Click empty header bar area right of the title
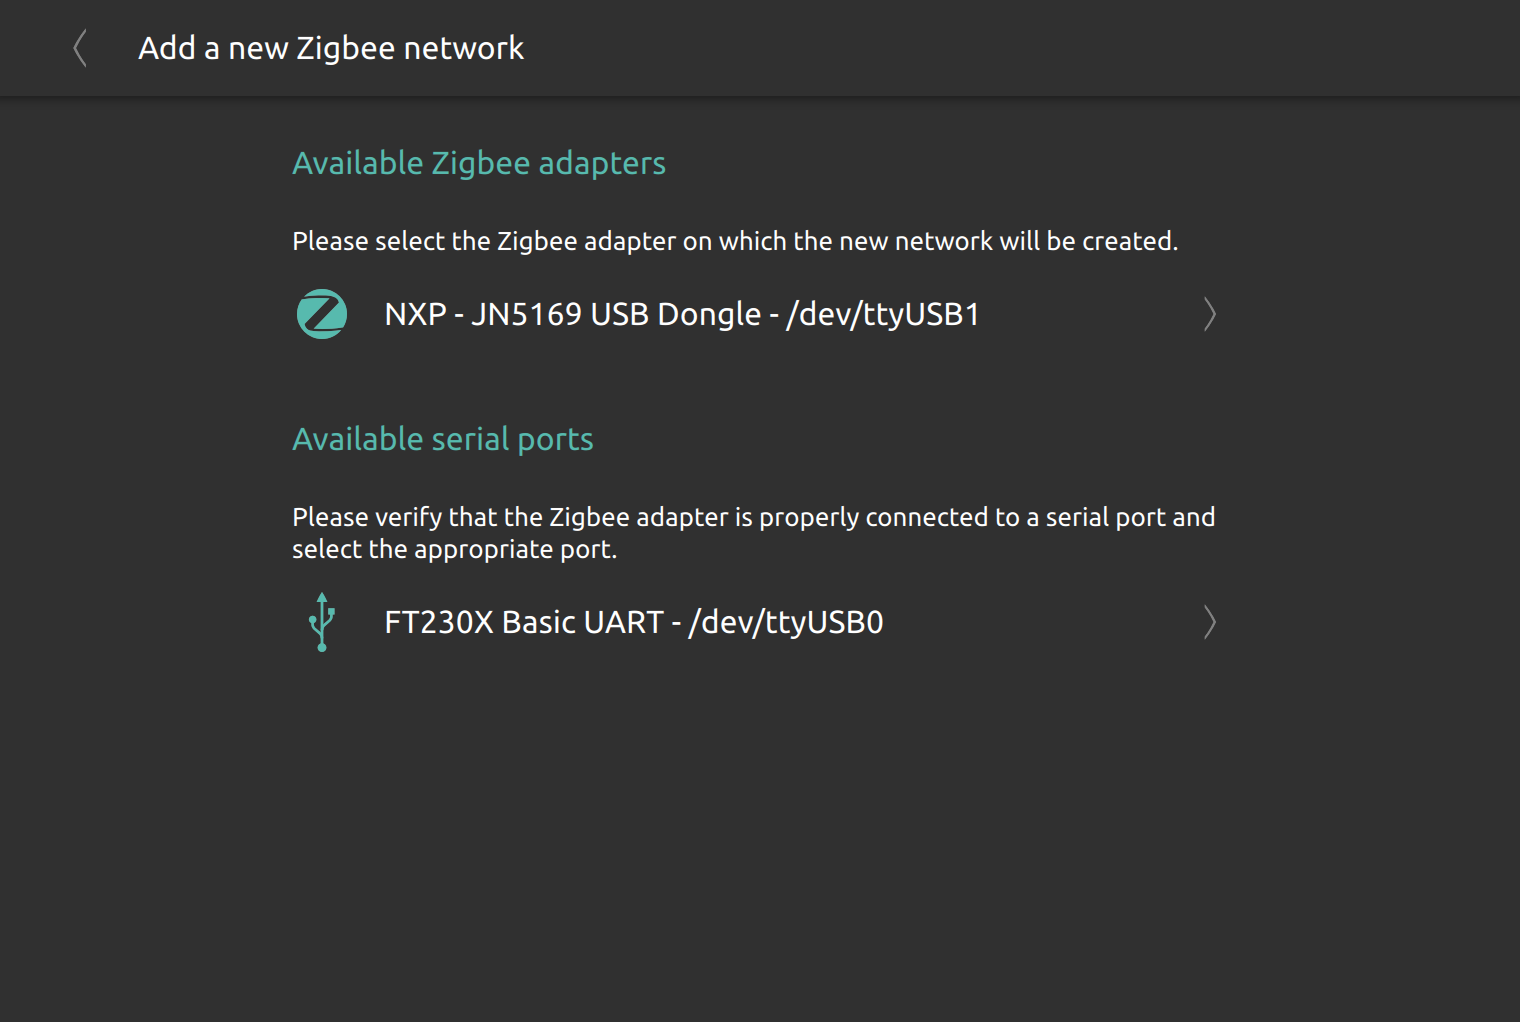Viewport: 1520px width, 1022px height. 1000,48
